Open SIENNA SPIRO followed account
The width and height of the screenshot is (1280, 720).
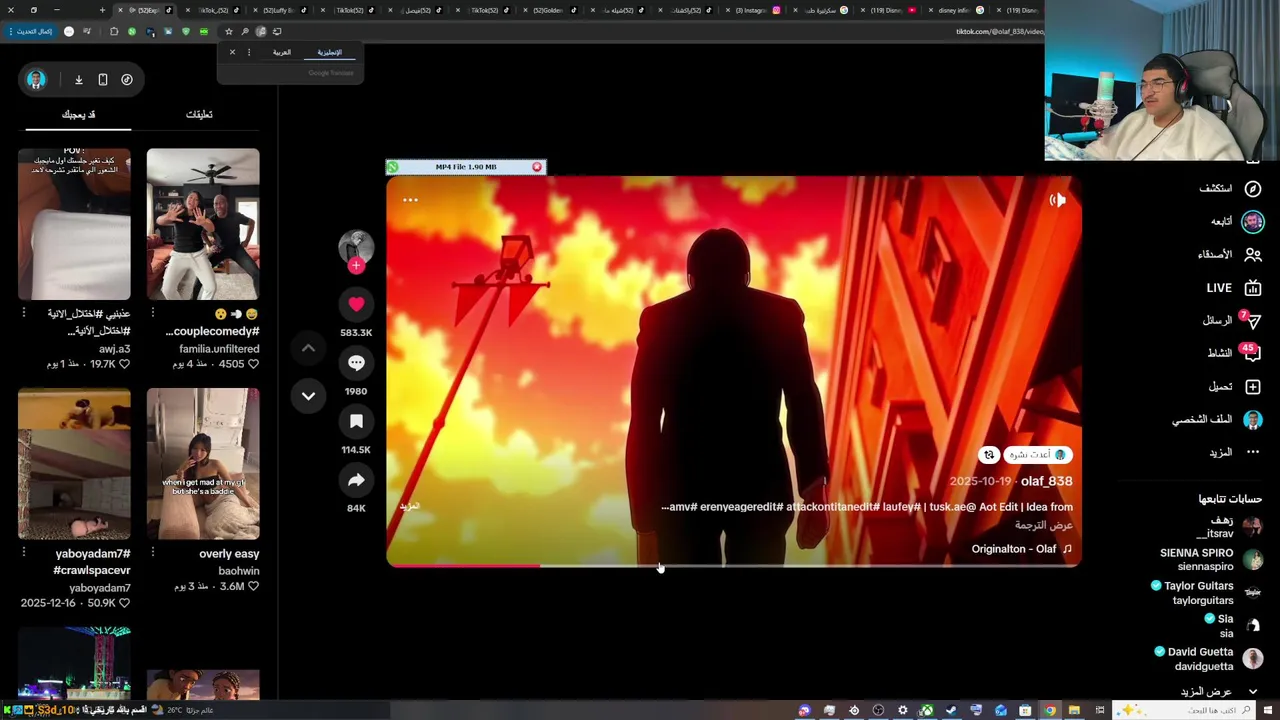1211,560
